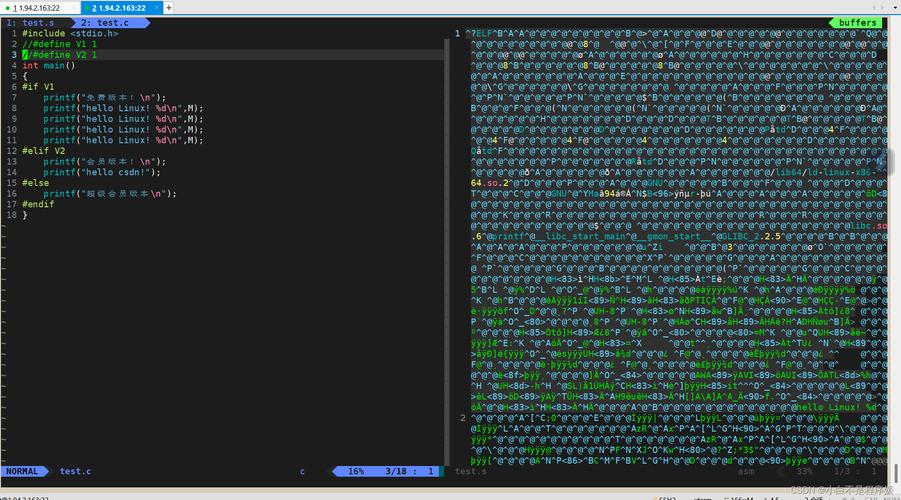Image resolution: width=901 pixels, height=500 pixels.
Task: Click the opening brace on line 5
Action: 25,76
